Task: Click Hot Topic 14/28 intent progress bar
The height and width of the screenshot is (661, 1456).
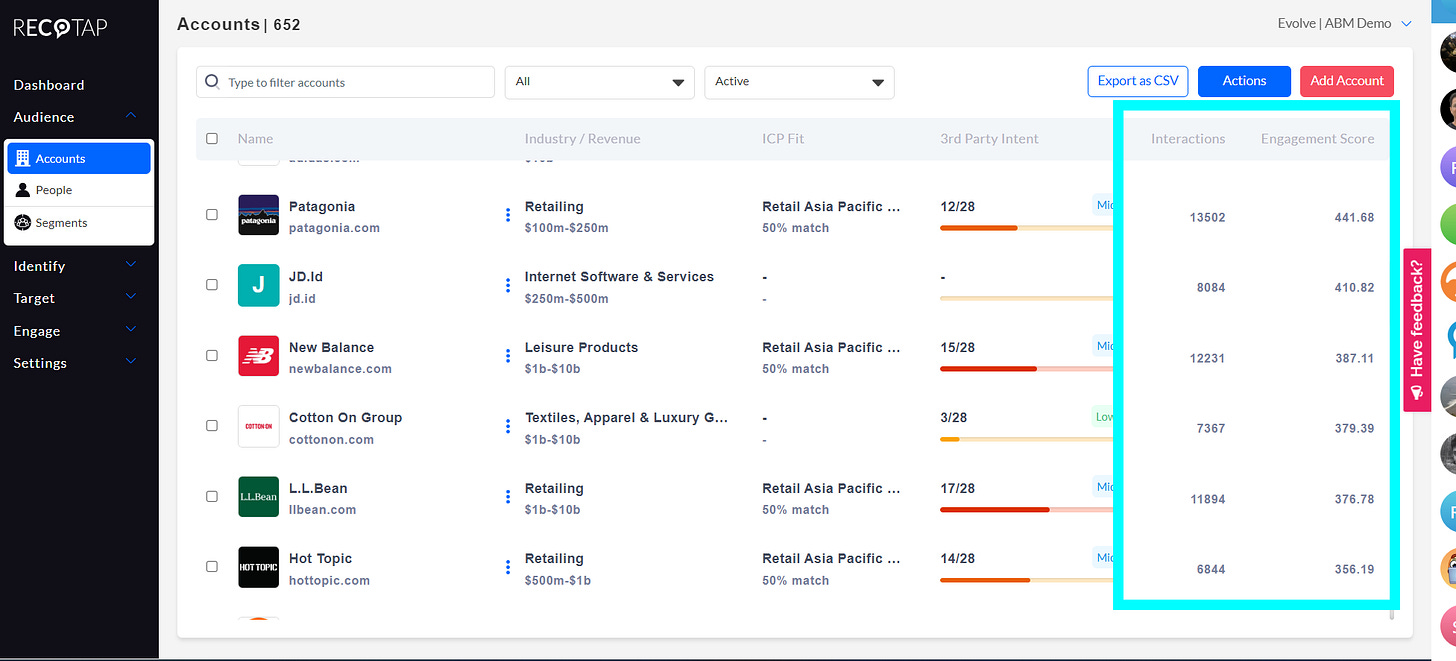Action: (1027, 580)
